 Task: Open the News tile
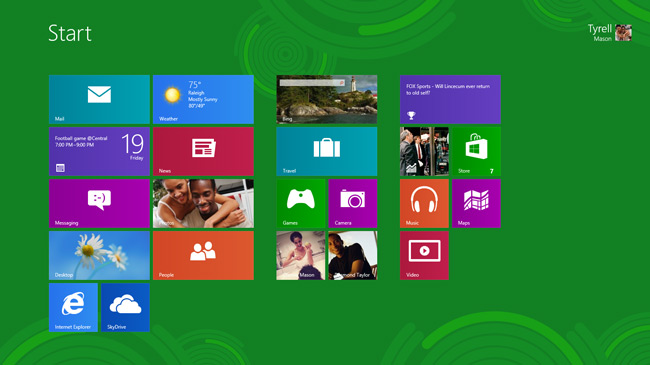pyautogui.click(x=203, y=151)
